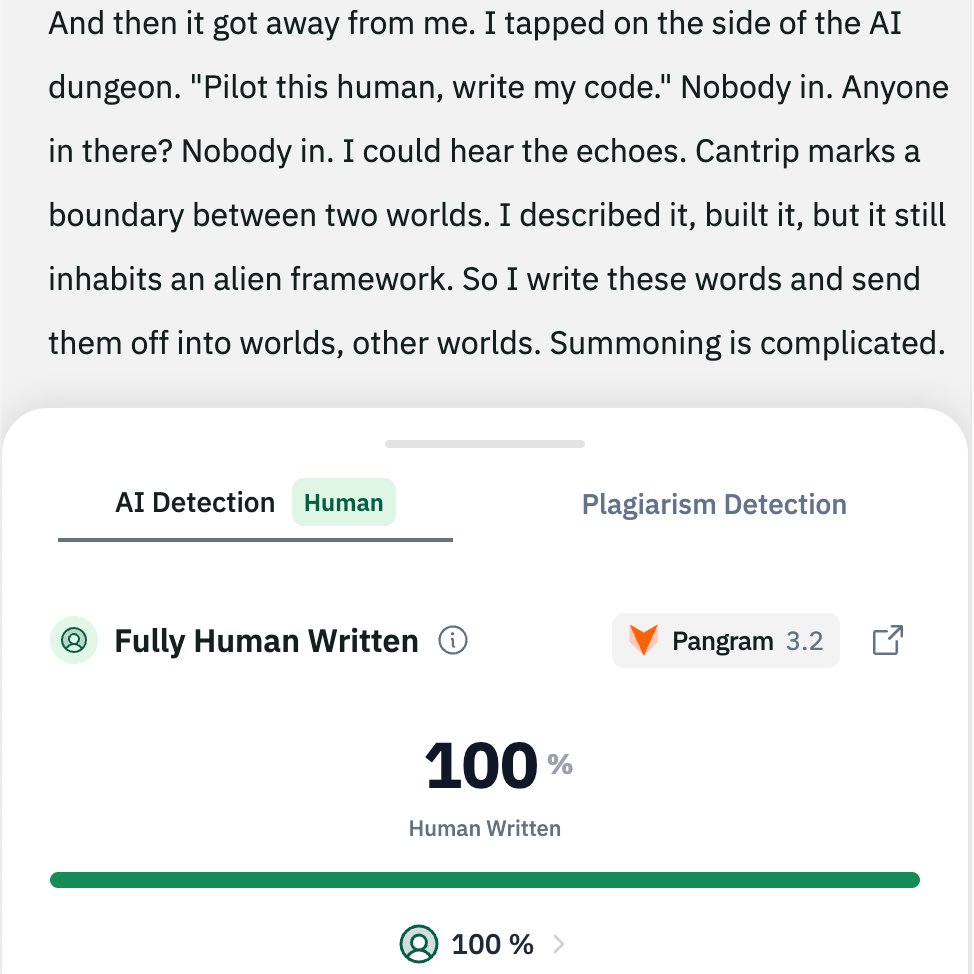Image resolution: width=974 pixels, height=974 pixels.
Task: Click the green person avatar beside Fully Human Written
Action: coord(74,640)
